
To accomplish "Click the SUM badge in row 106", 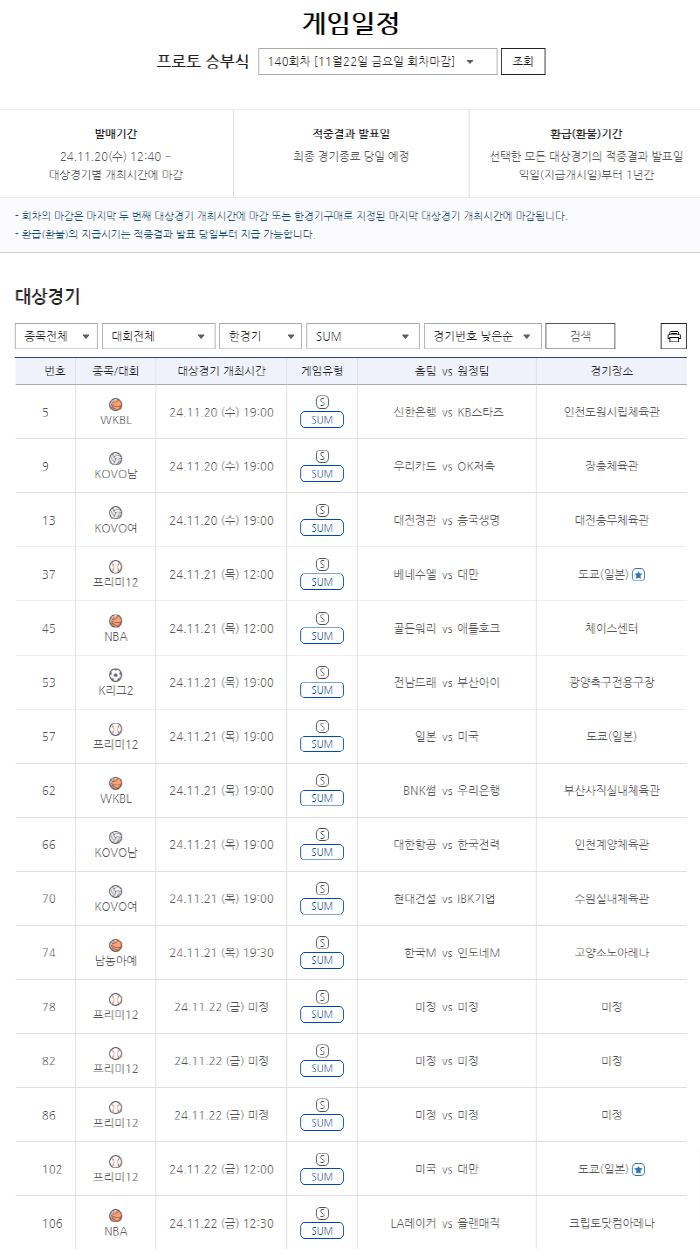I will [322, 1231].
